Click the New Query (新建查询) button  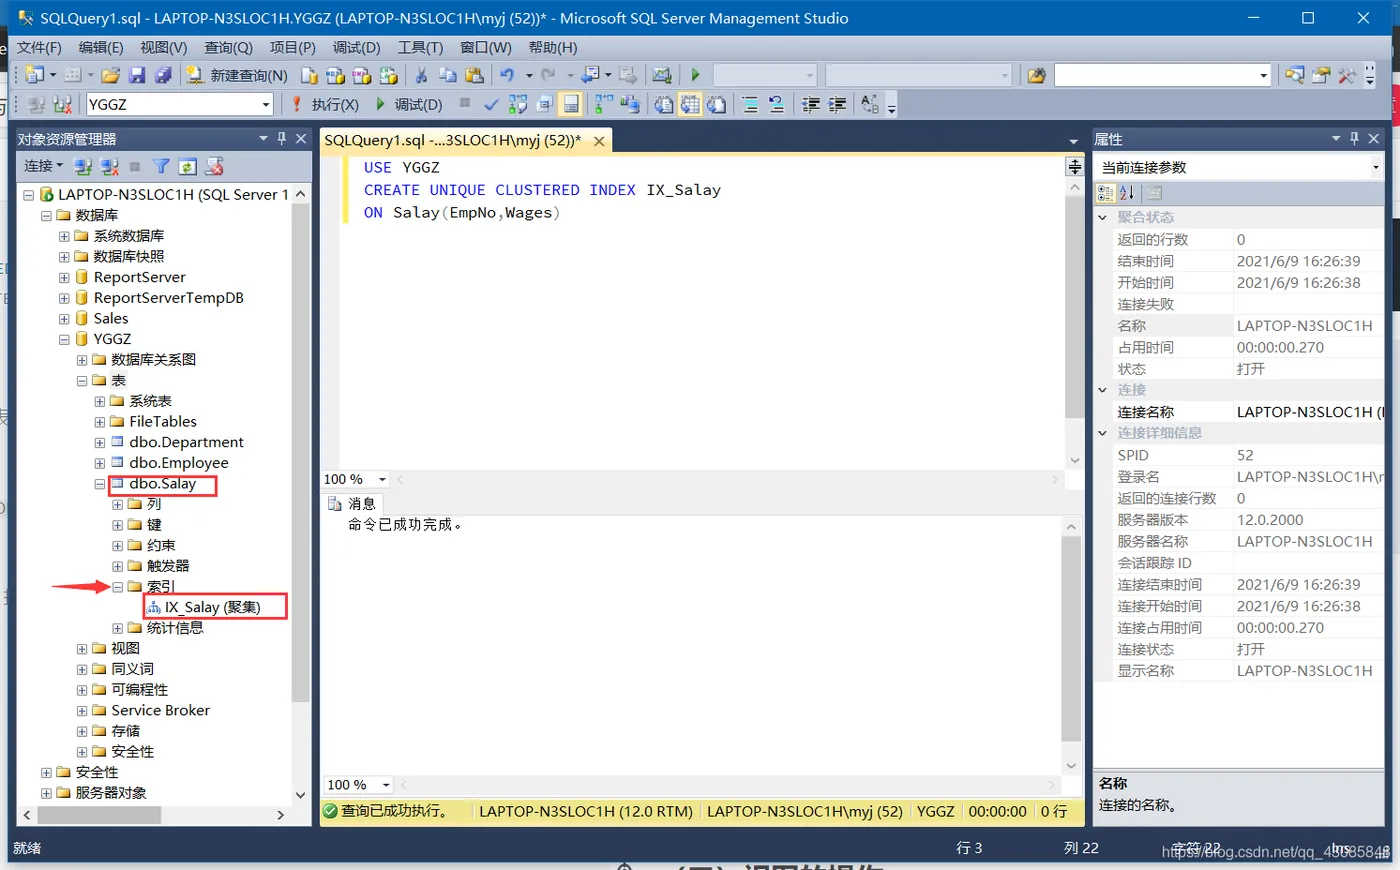click(x=238, y=75)
